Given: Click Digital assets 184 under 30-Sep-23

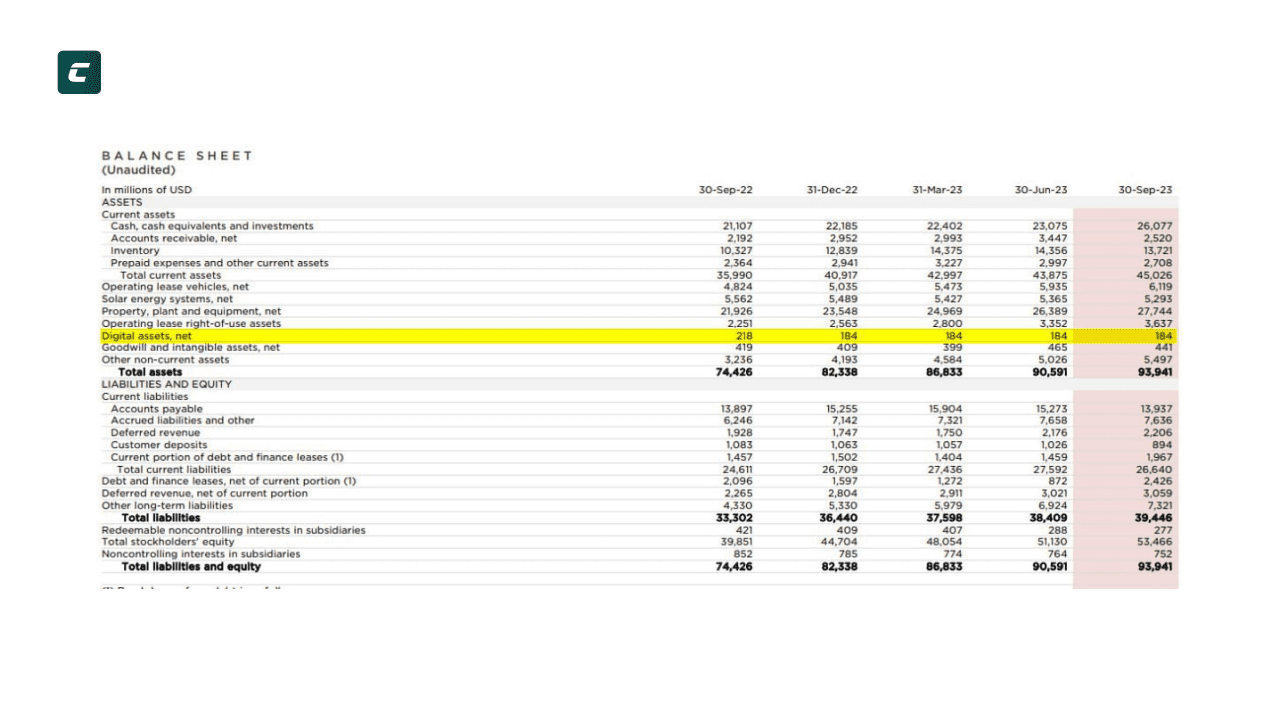Looking at the screenshot, I should click(x=1163, y=336).
